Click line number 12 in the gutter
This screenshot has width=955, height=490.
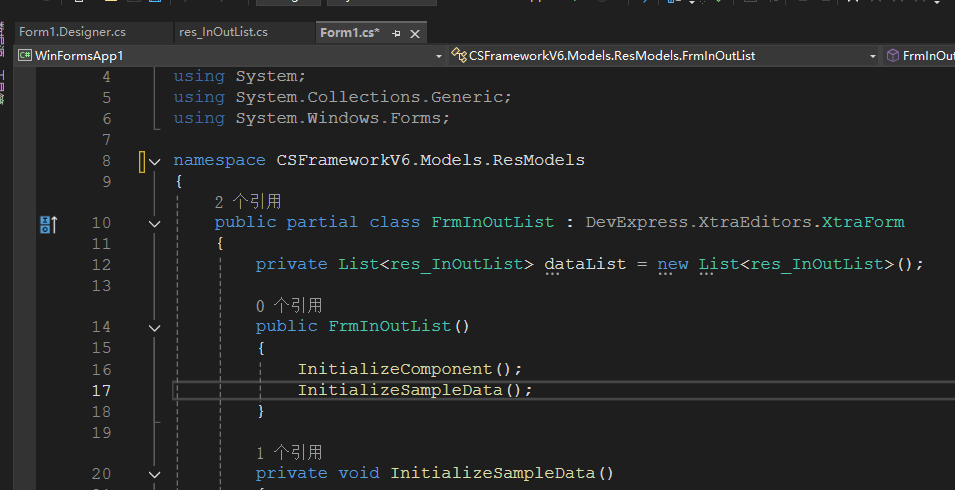coord(100,264)
